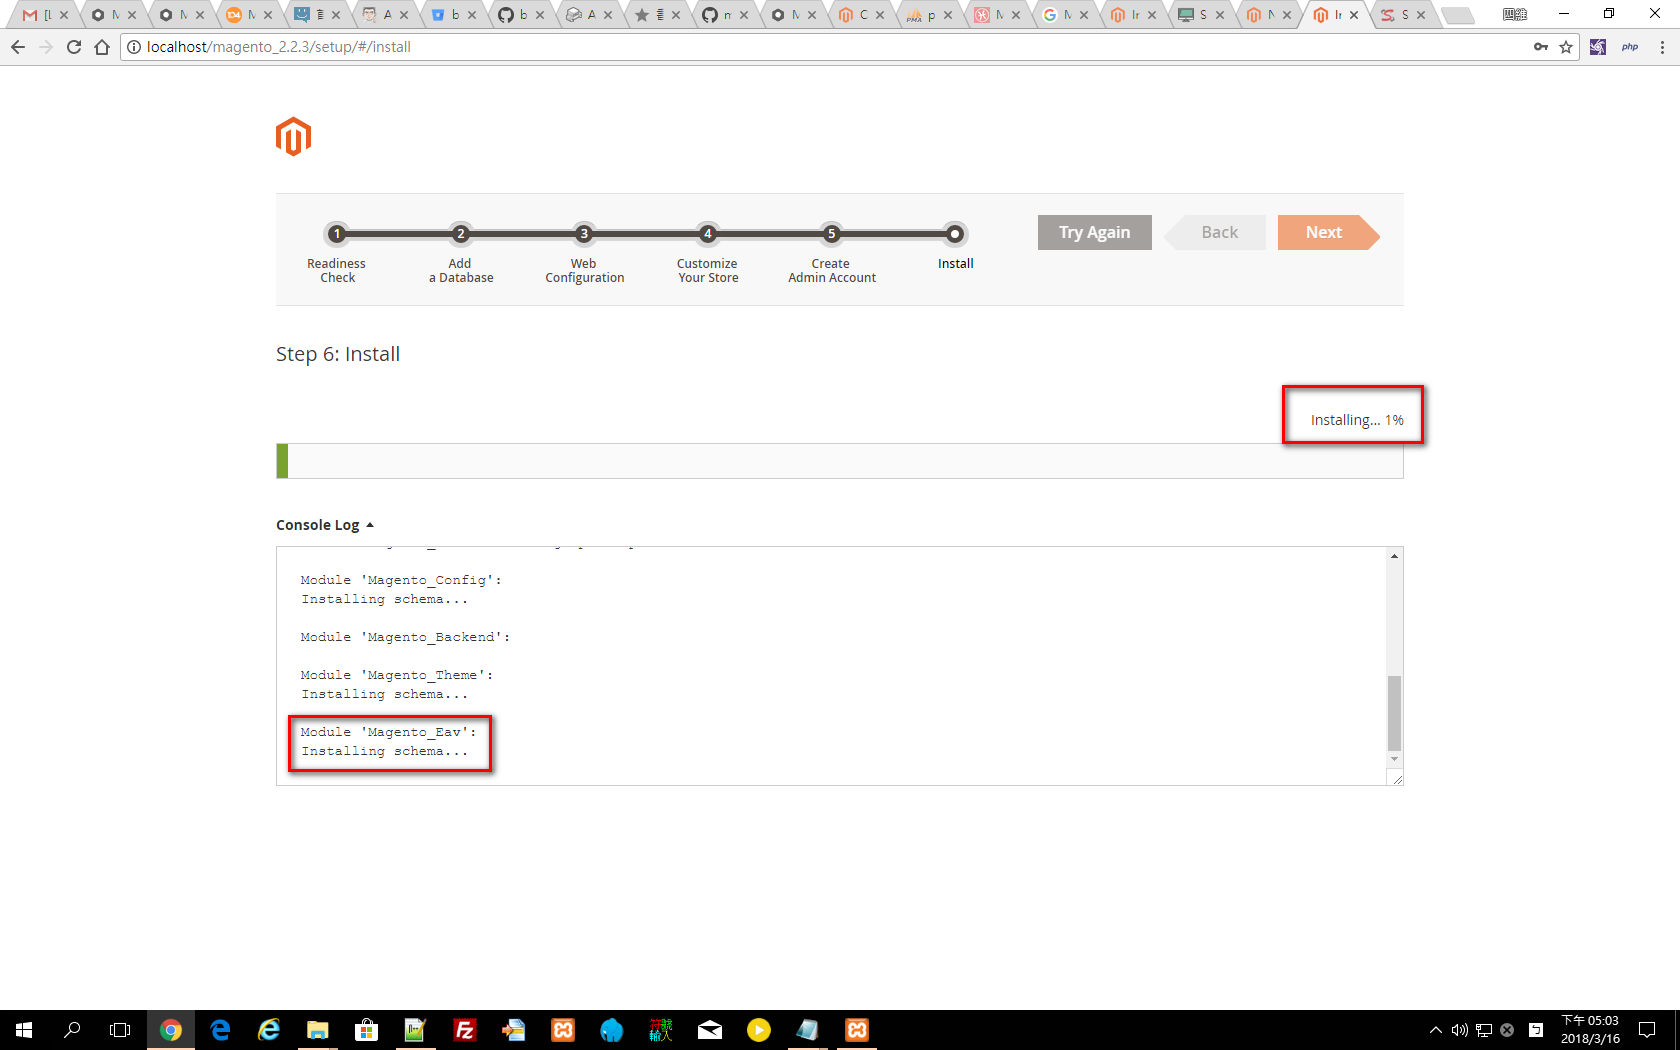The image size is (1680, 1050).
Task: Click the Try Again button
Action: coord(1094,232)
